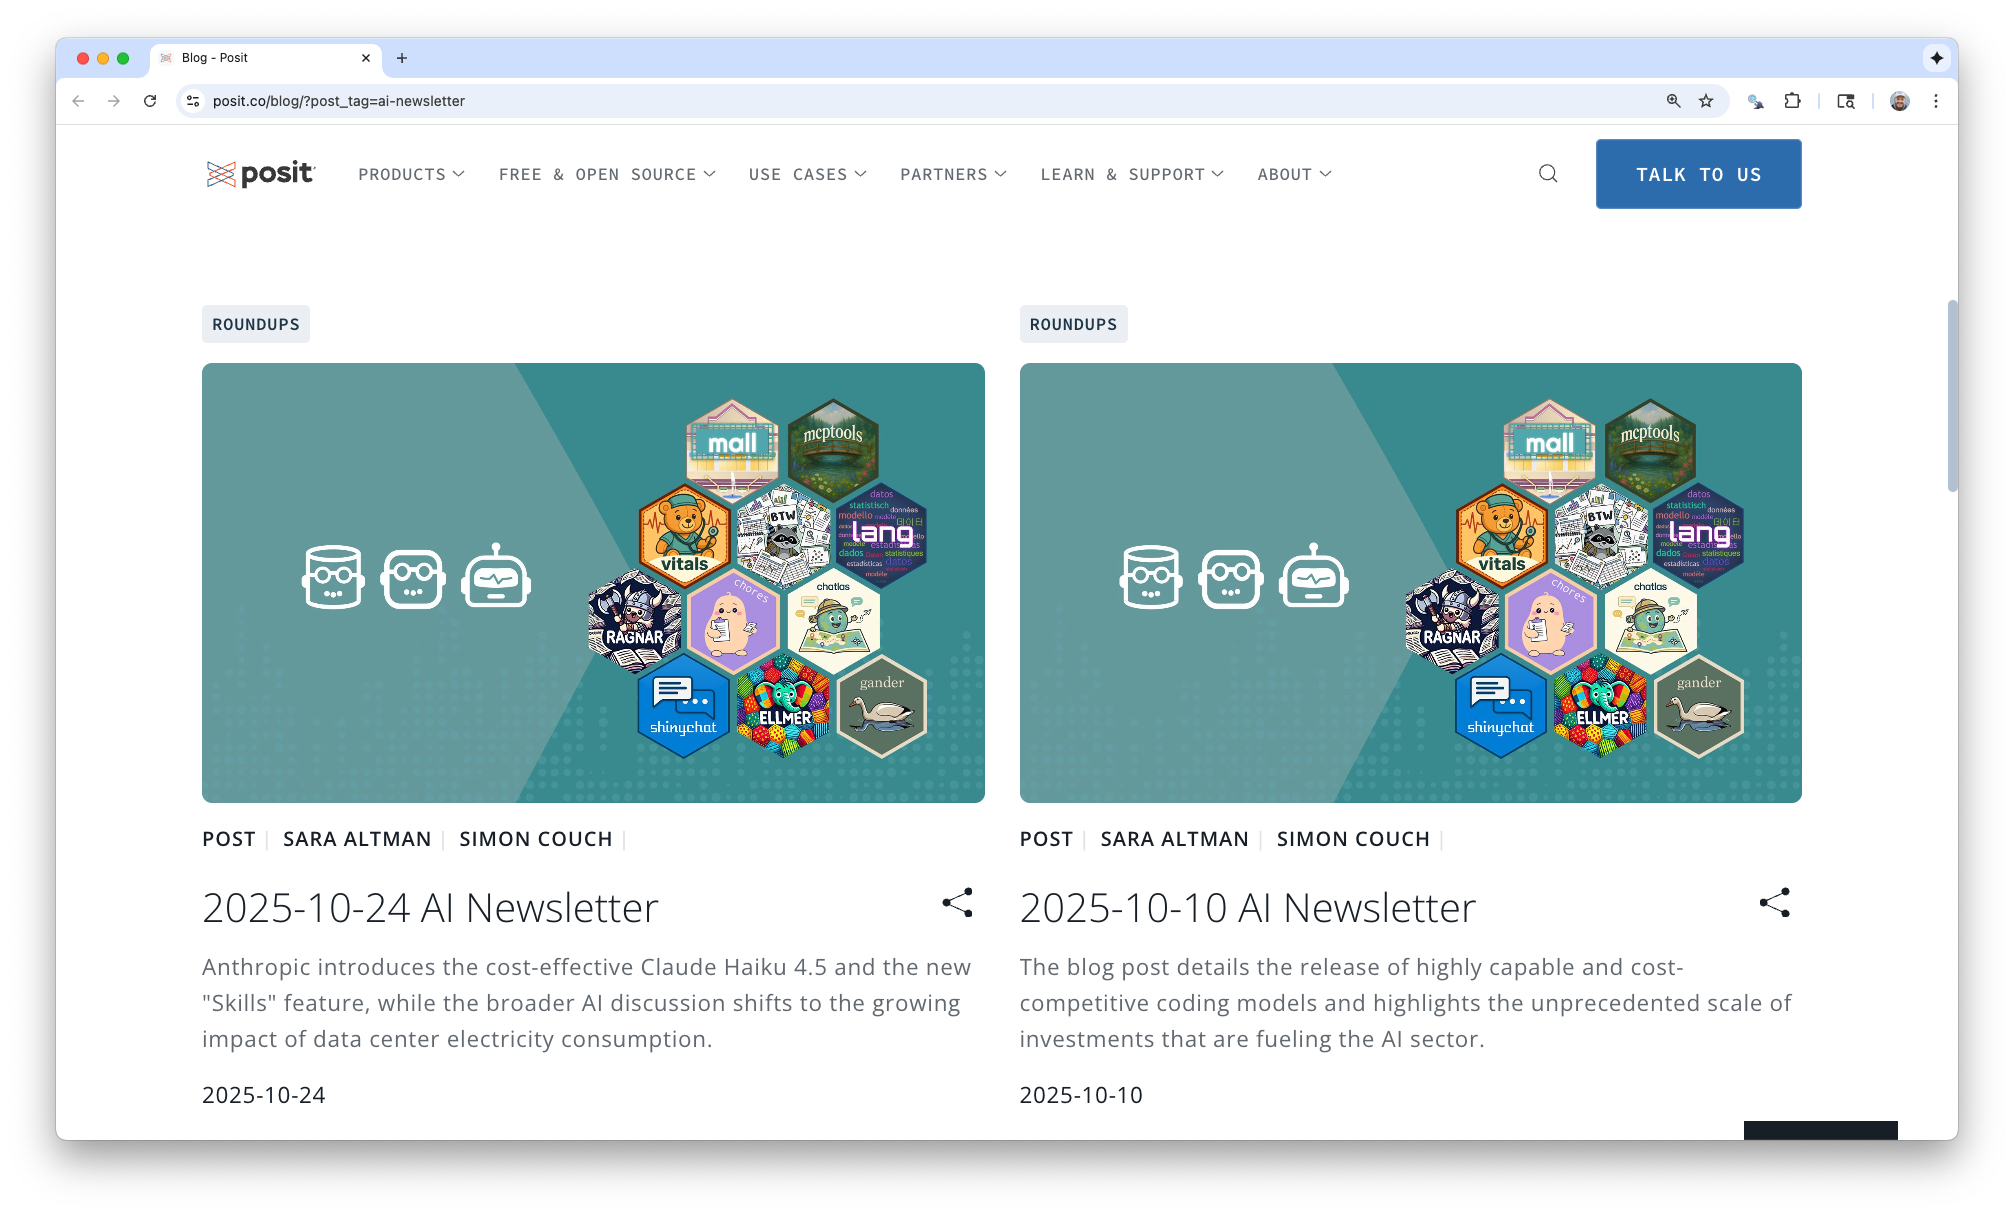Click Sara Altman under the 2025-10-24 post
2014x1214 pixels.
tap(357, 839)
